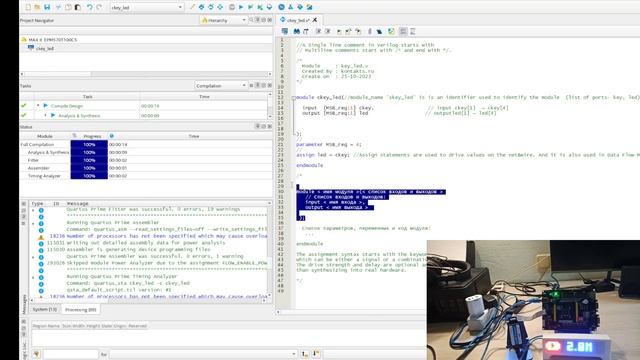Open the ckey_led project revision dropdown
Image resolution: width=640 pixels, height=360 pixels.
coord(147,7)
